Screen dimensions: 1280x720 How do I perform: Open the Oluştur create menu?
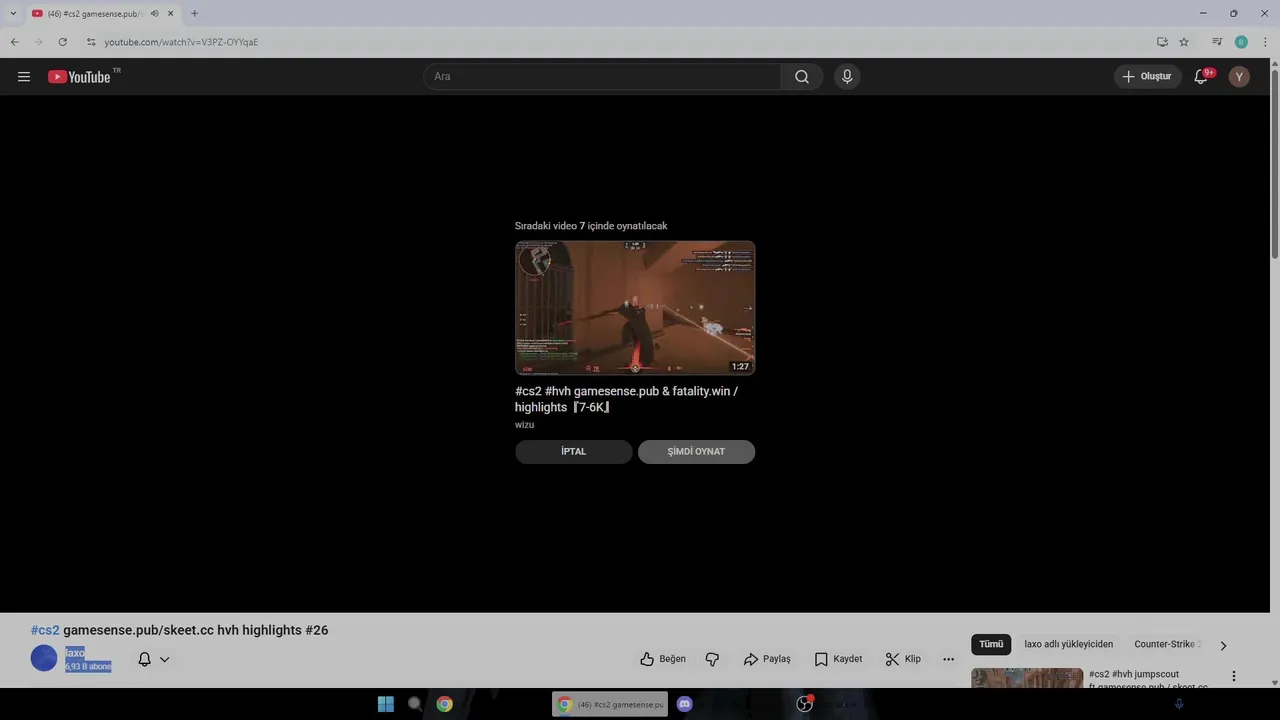click(1147, 76)
